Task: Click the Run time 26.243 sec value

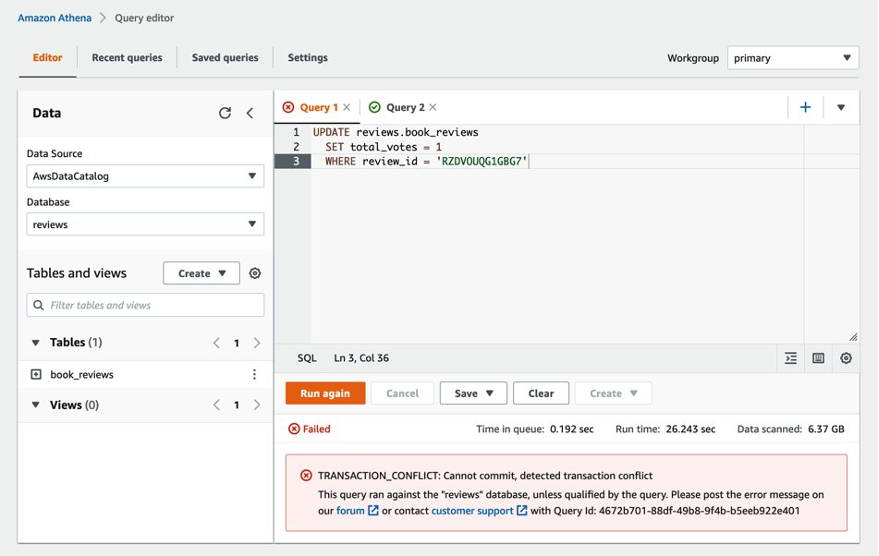Action: [690, 429]
